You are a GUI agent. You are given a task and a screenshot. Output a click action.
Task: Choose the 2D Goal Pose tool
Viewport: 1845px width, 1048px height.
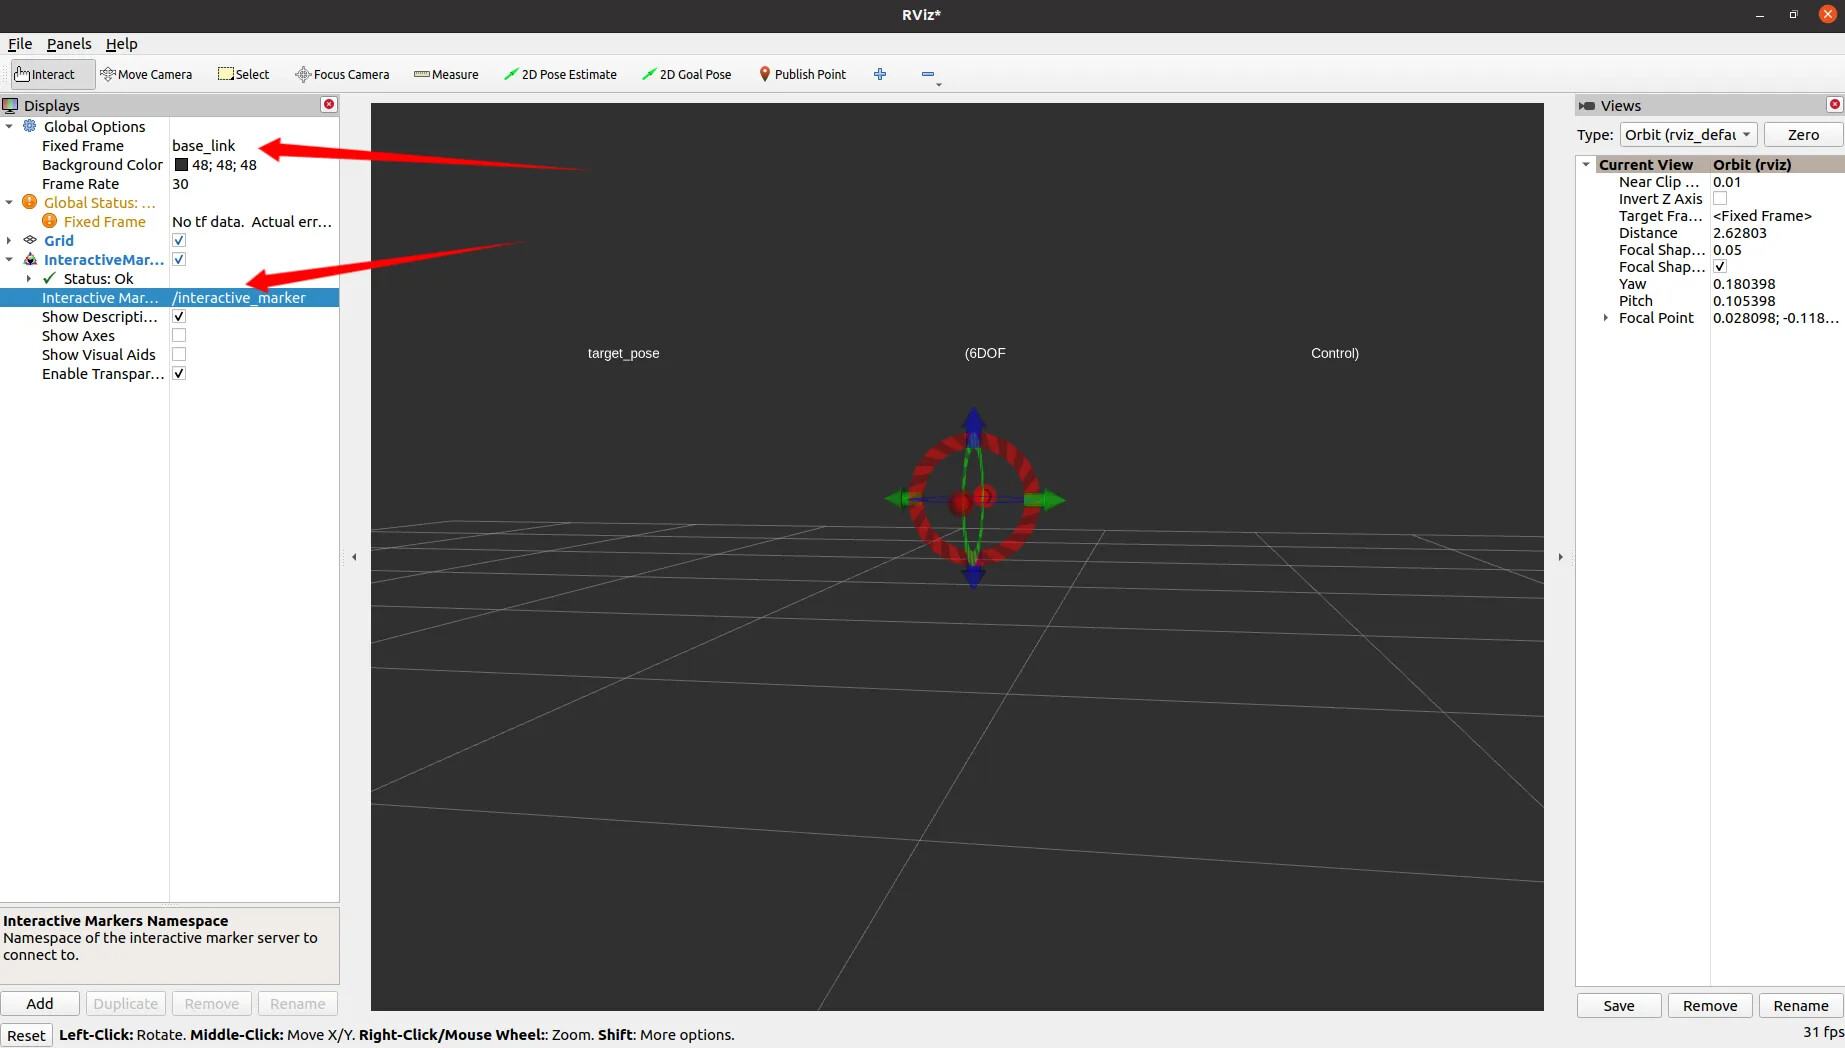coord(687,74)
